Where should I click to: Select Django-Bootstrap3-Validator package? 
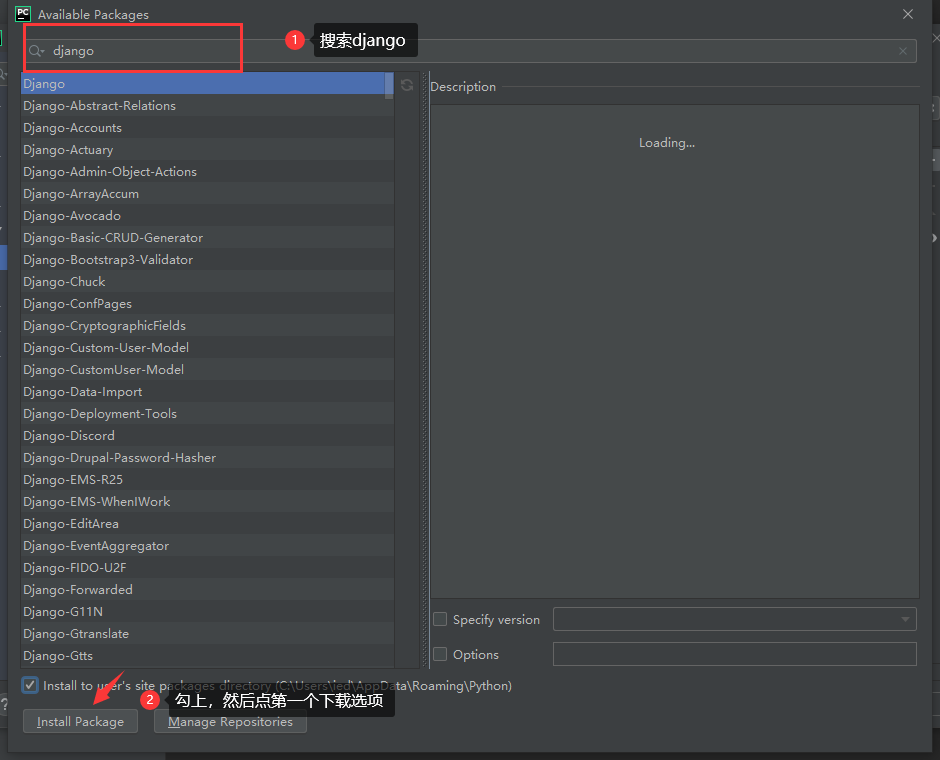[x=207, y=260]
